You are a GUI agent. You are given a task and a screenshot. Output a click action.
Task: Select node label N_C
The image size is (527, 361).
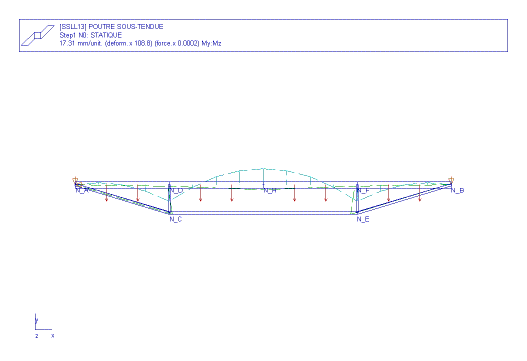(176, 219)
